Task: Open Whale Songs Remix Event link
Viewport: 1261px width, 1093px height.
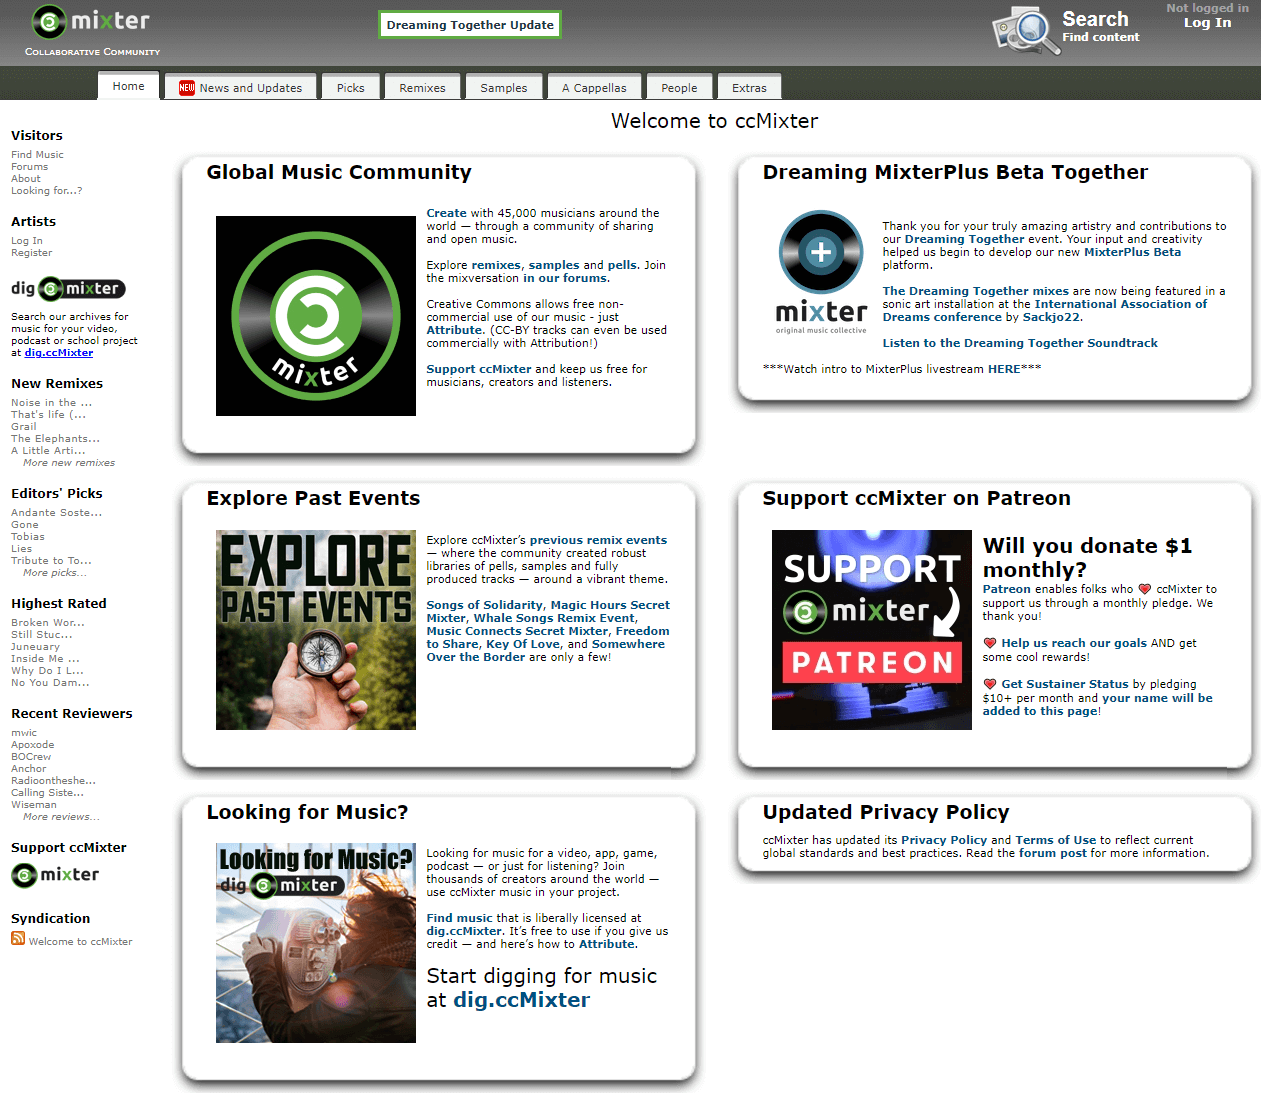Action: tap(554, 618)
